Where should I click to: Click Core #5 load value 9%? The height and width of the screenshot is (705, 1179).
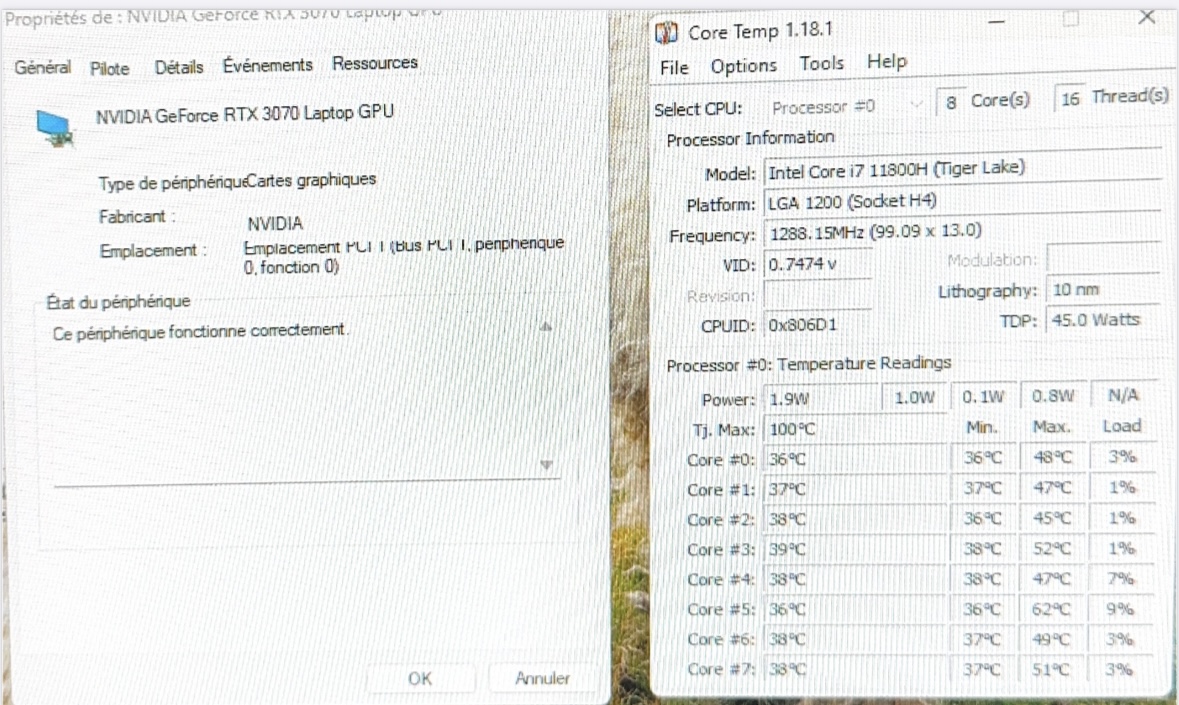click(1120, 608)
